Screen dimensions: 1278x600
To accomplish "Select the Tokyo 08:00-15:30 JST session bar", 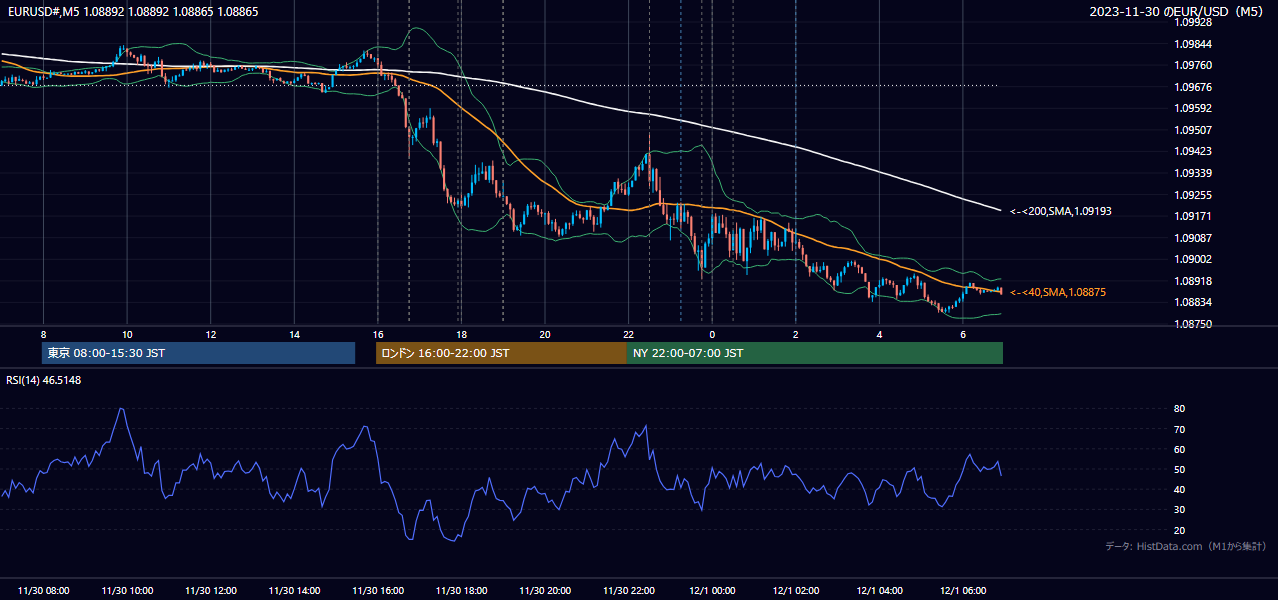I will 198,353.
